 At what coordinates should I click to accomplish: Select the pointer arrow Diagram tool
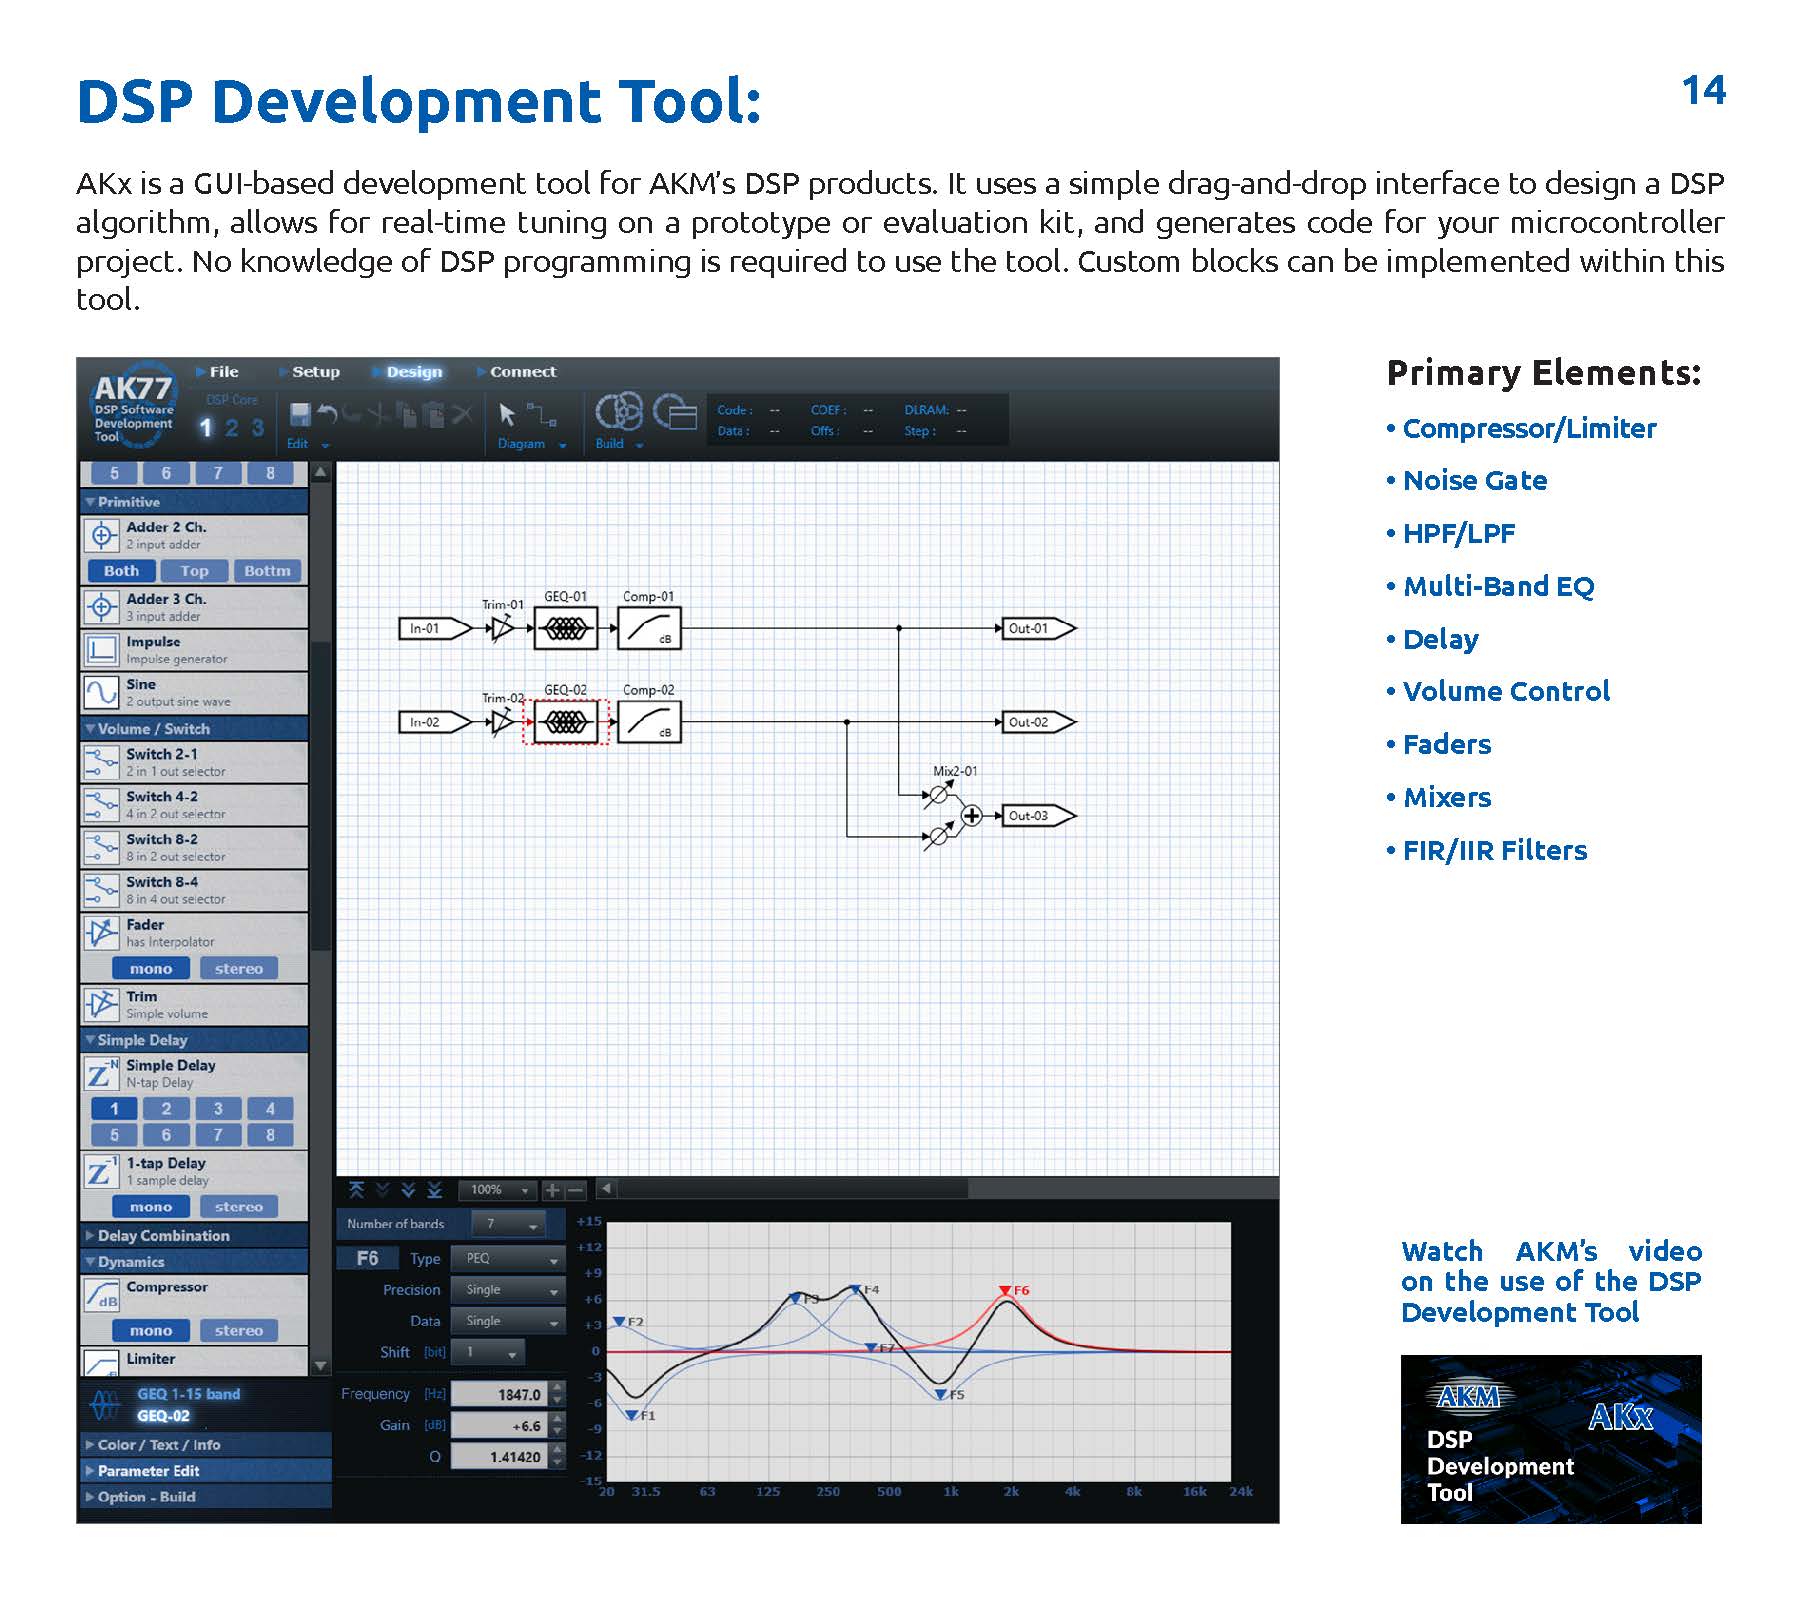(x=507, y=414)
